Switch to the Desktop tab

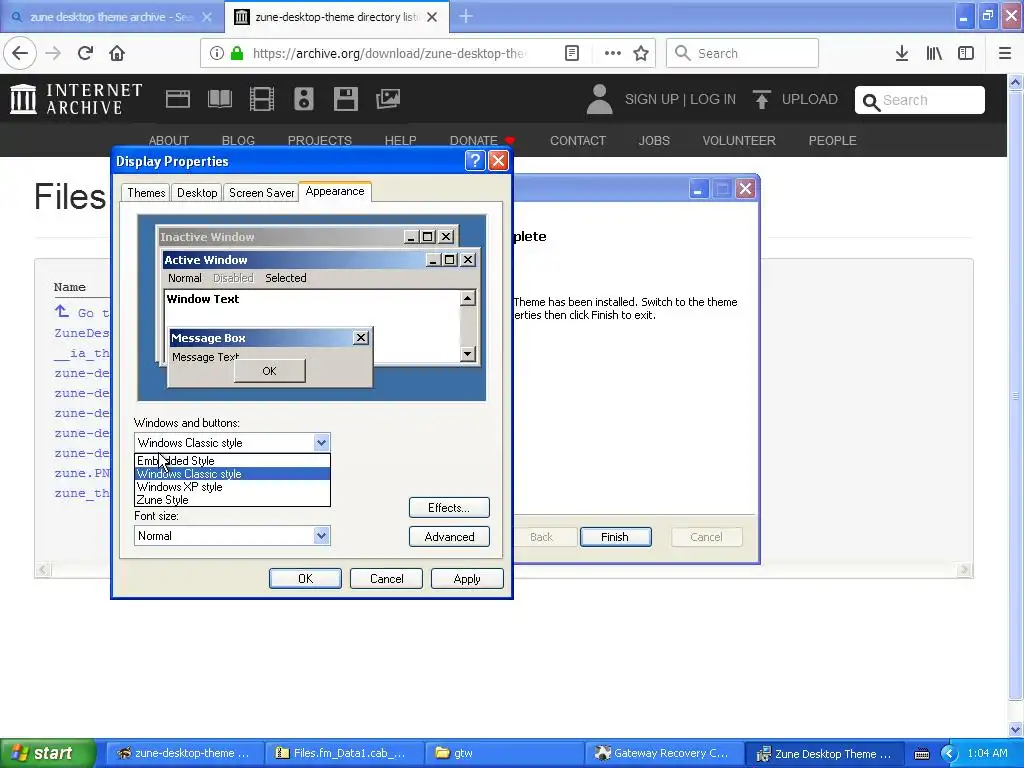point(197,193)
